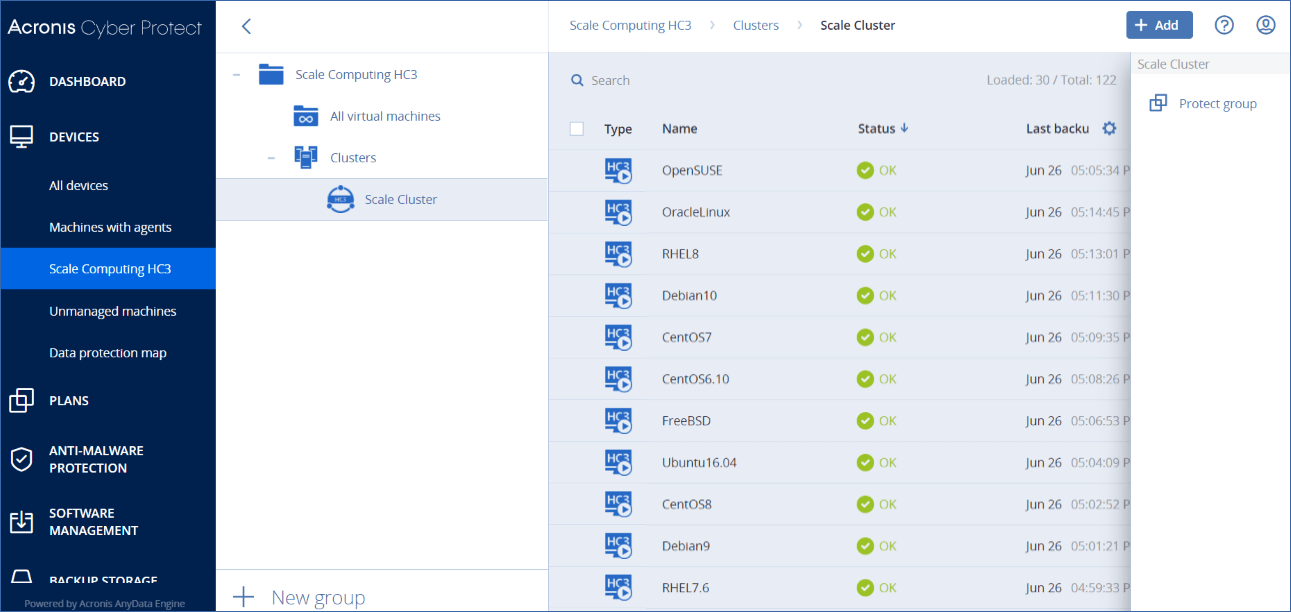
Task: Collapse the Scale Computing HC3 tree node
Action: (x=237, y=75)
